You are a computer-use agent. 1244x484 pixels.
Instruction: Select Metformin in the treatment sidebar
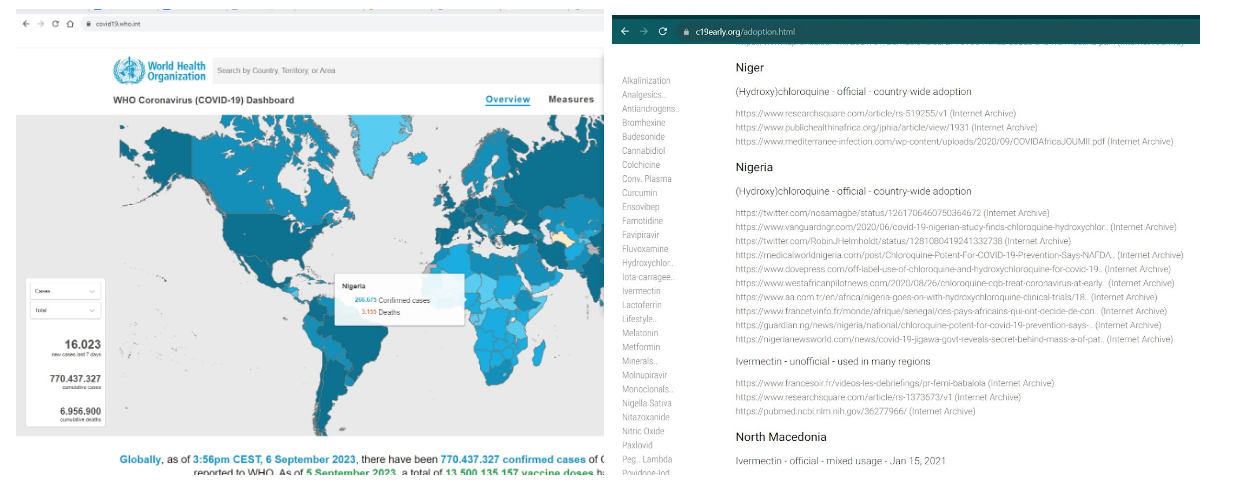click(x=641, y=347)
